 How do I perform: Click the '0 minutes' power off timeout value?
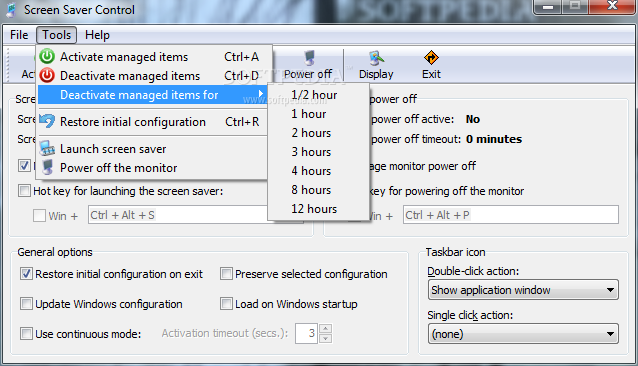[494, 139]
